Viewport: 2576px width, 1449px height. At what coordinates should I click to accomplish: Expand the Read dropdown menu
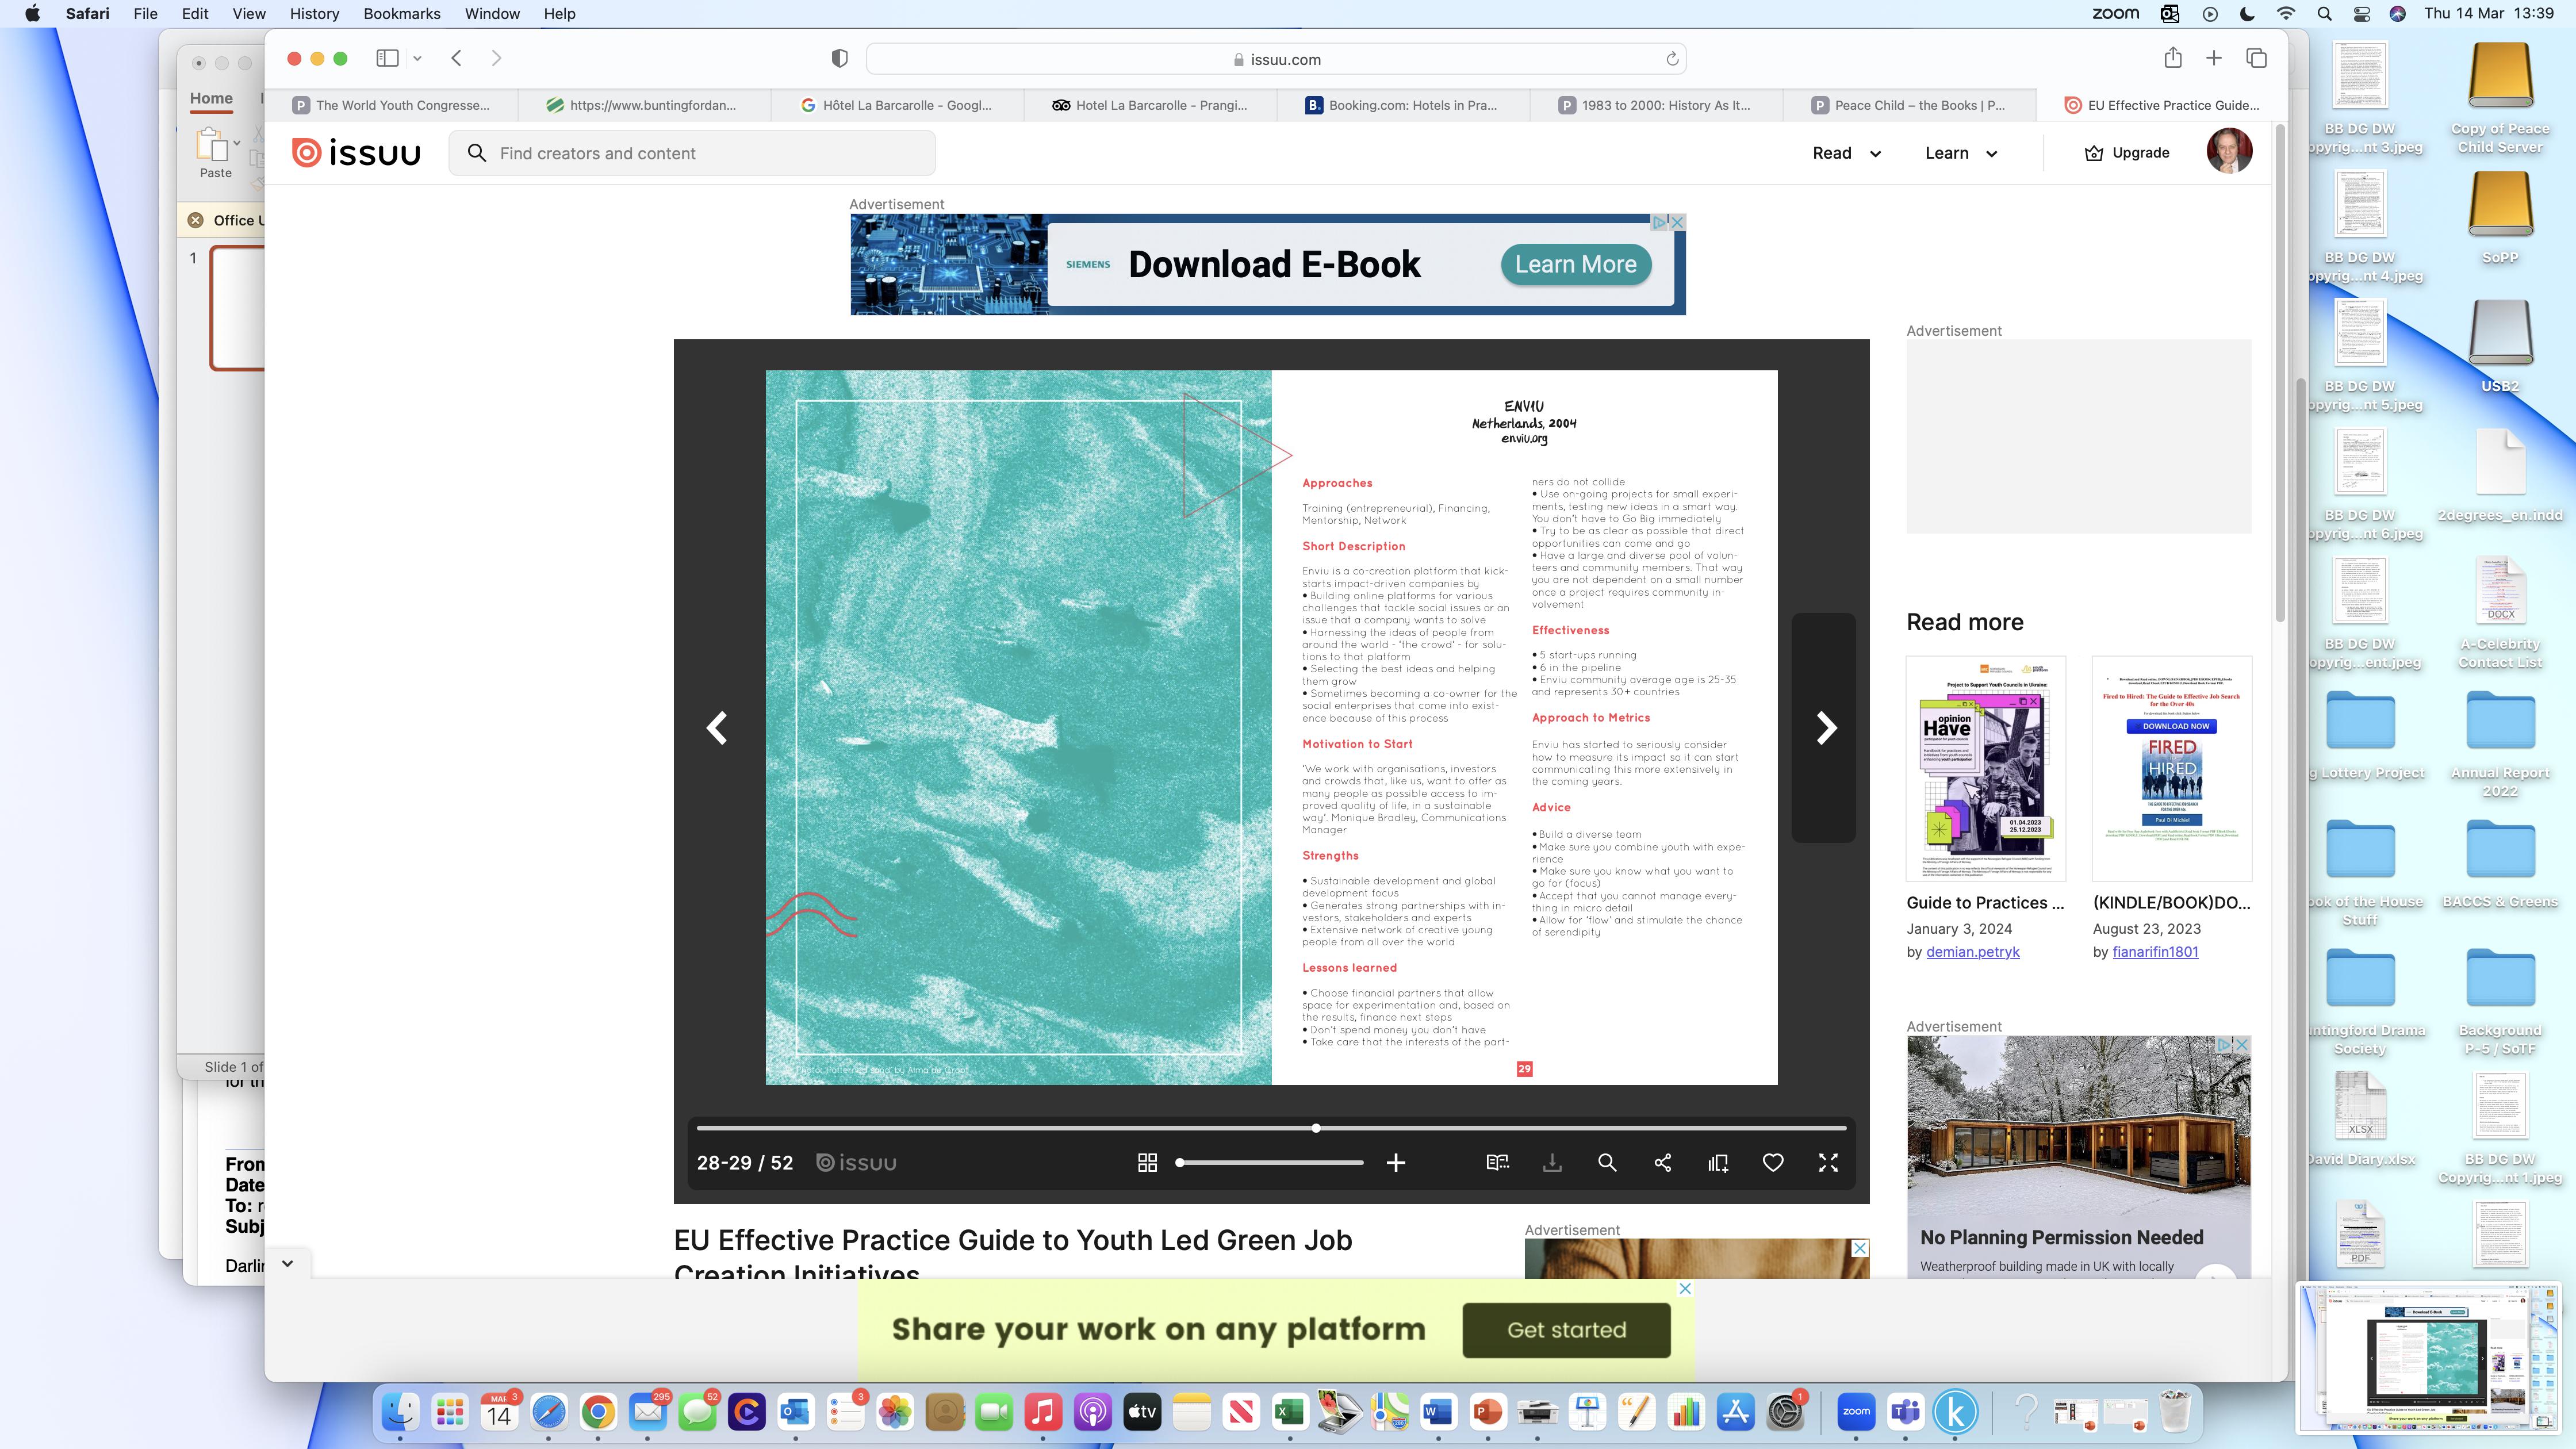[x=1846, y=153]
